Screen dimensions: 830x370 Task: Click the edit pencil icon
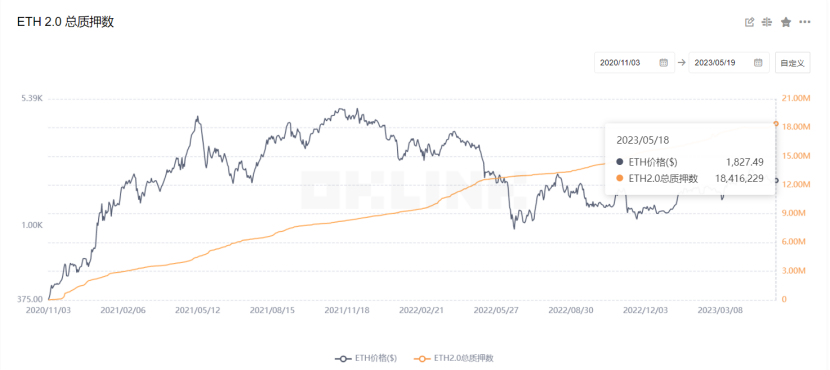(749, 22)
